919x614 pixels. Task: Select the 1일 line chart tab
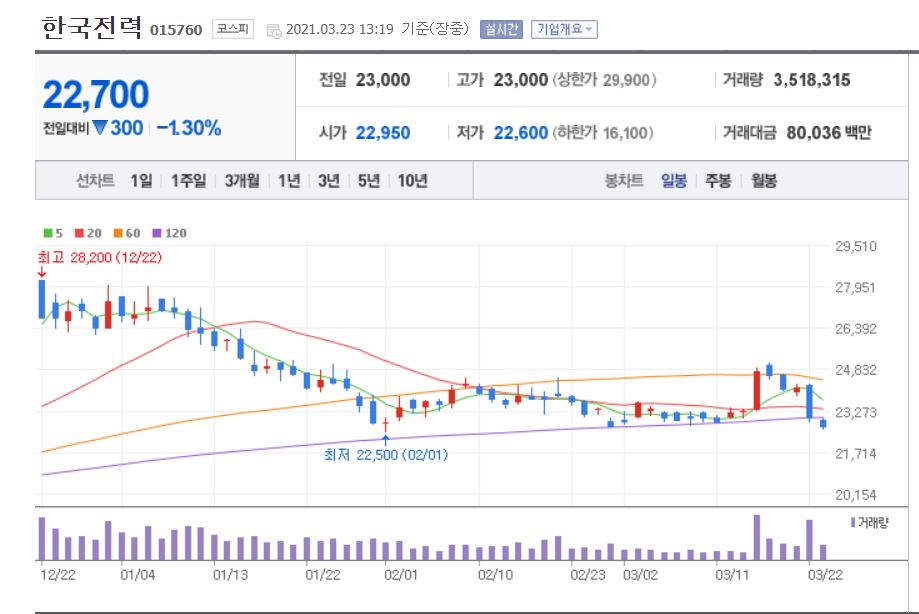pos(141,180)
